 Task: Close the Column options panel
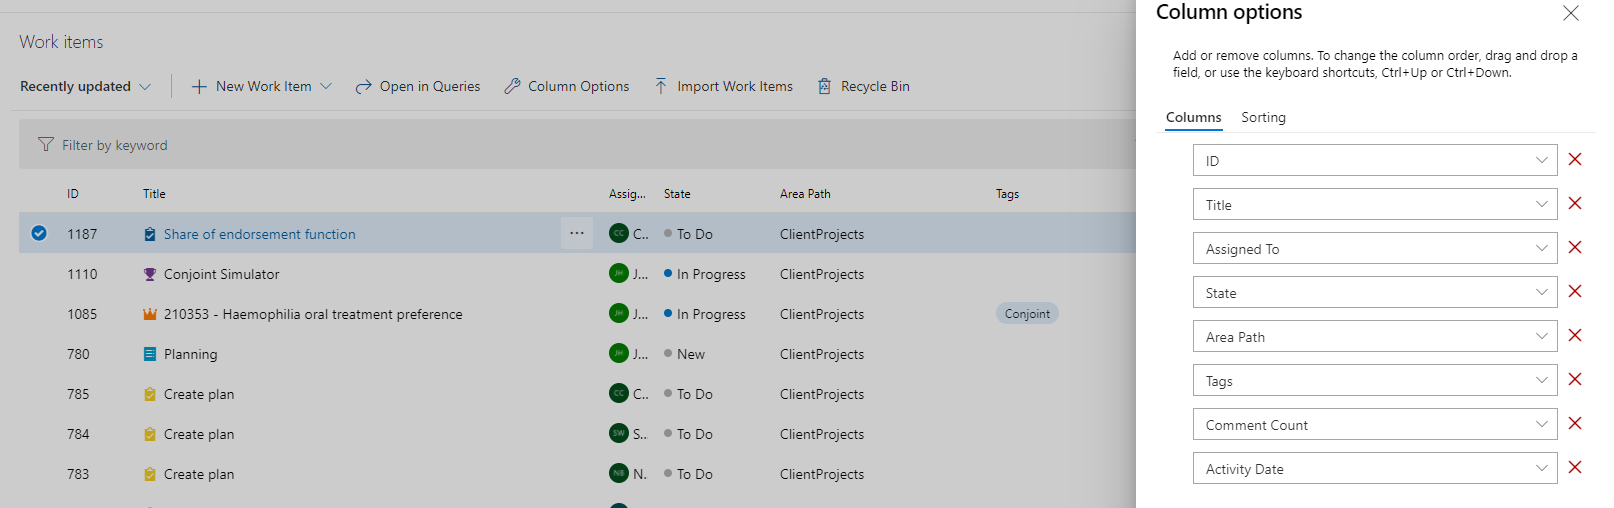[x=1571, y=13]
